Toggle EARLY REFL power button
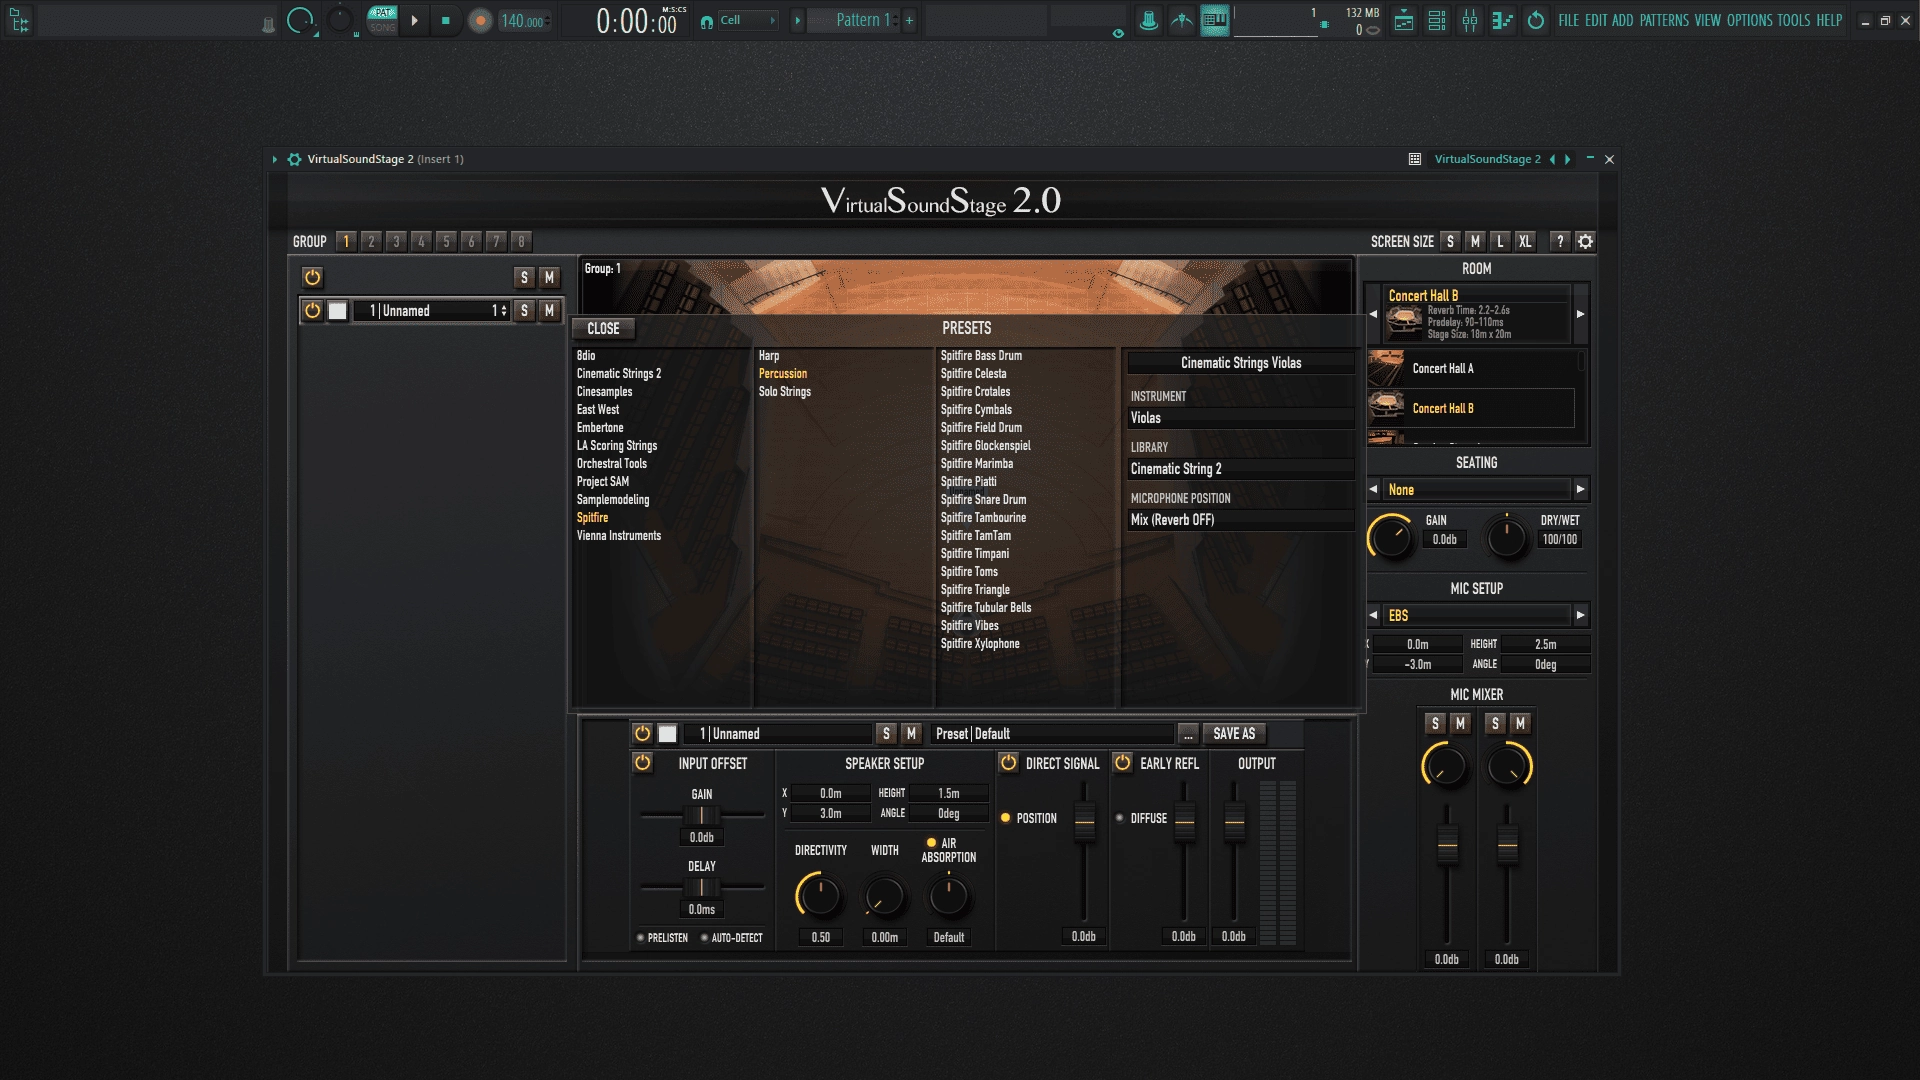 1123,763
